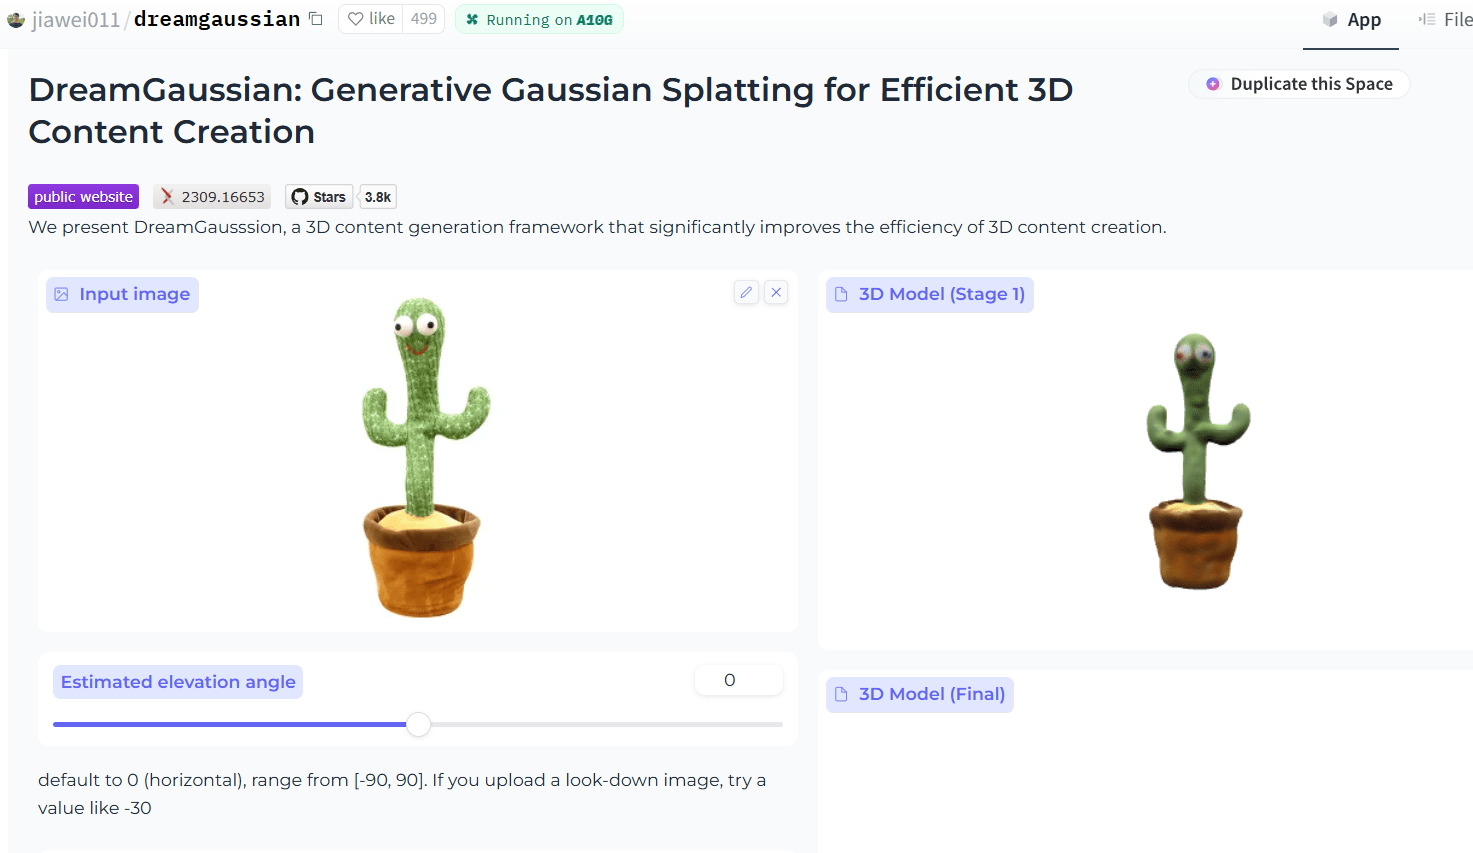The height and width of the screenshot is (853, 1473).
Task: Click the Duplicate this Space button
Action: (1298, 84)
